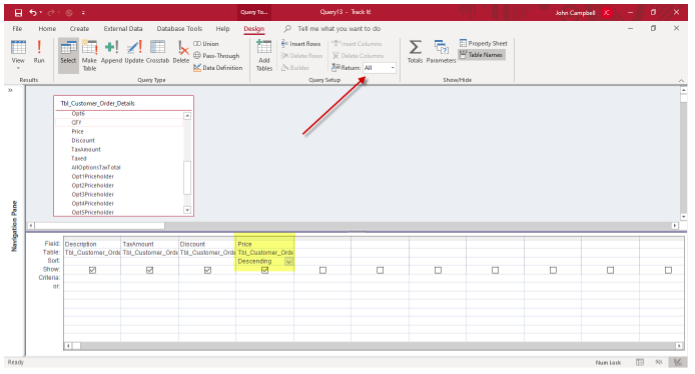Viewport: 695px width, 374px height.
Task: Check Show box in the sixth empty column
Action: tap(380, 270)
